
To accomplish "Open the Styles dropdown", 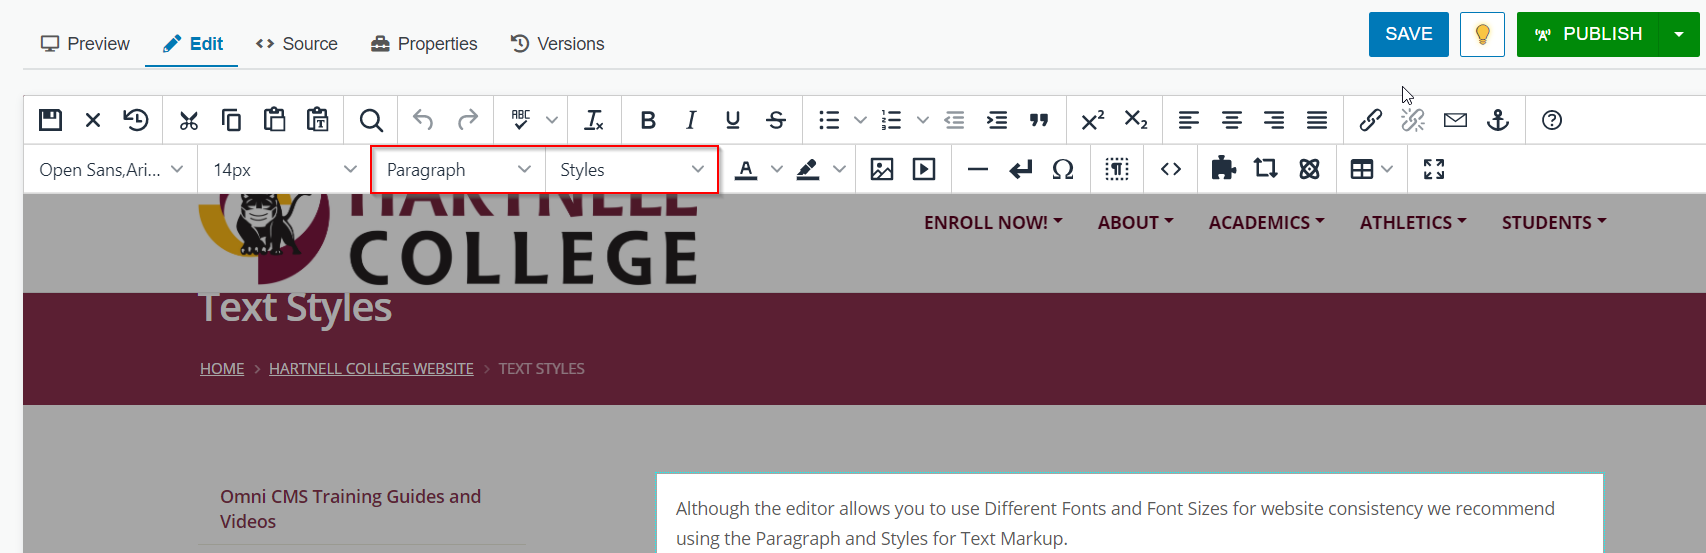I will point(631,170).
